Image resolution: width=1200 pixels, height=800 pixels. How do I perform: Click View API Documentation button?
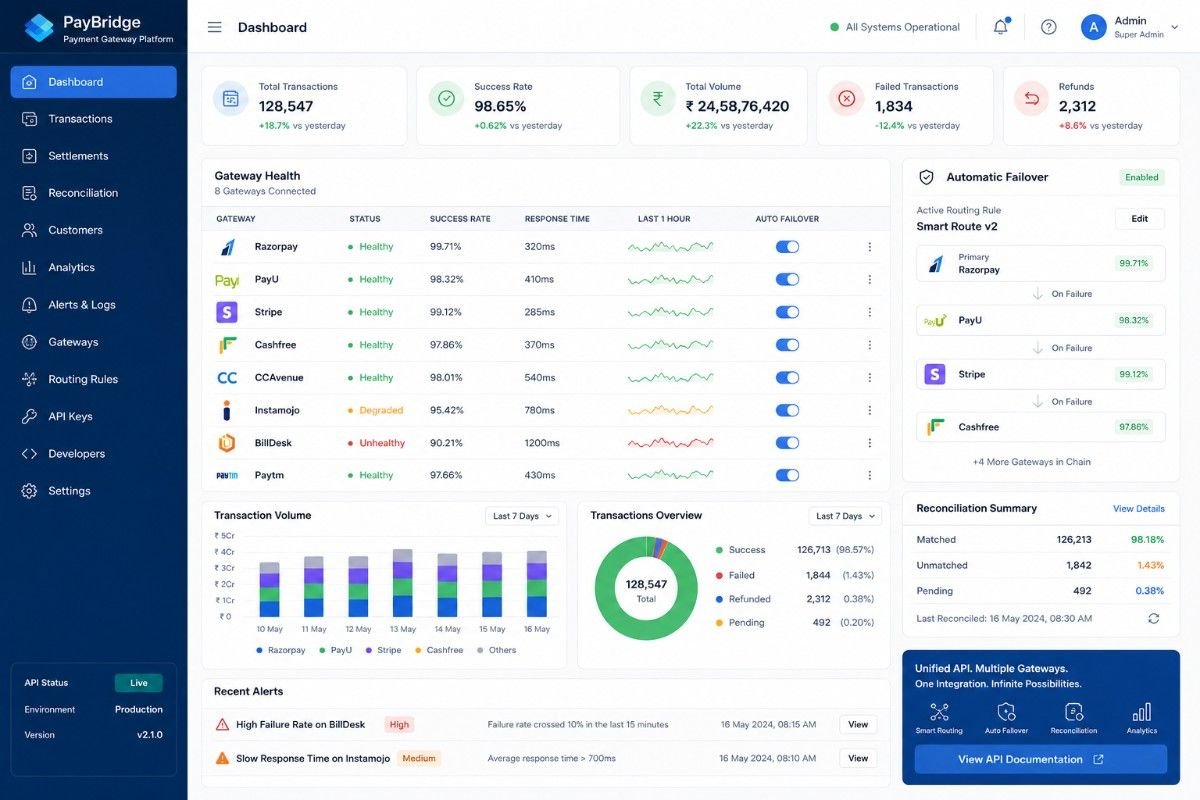click(1040, 759)
